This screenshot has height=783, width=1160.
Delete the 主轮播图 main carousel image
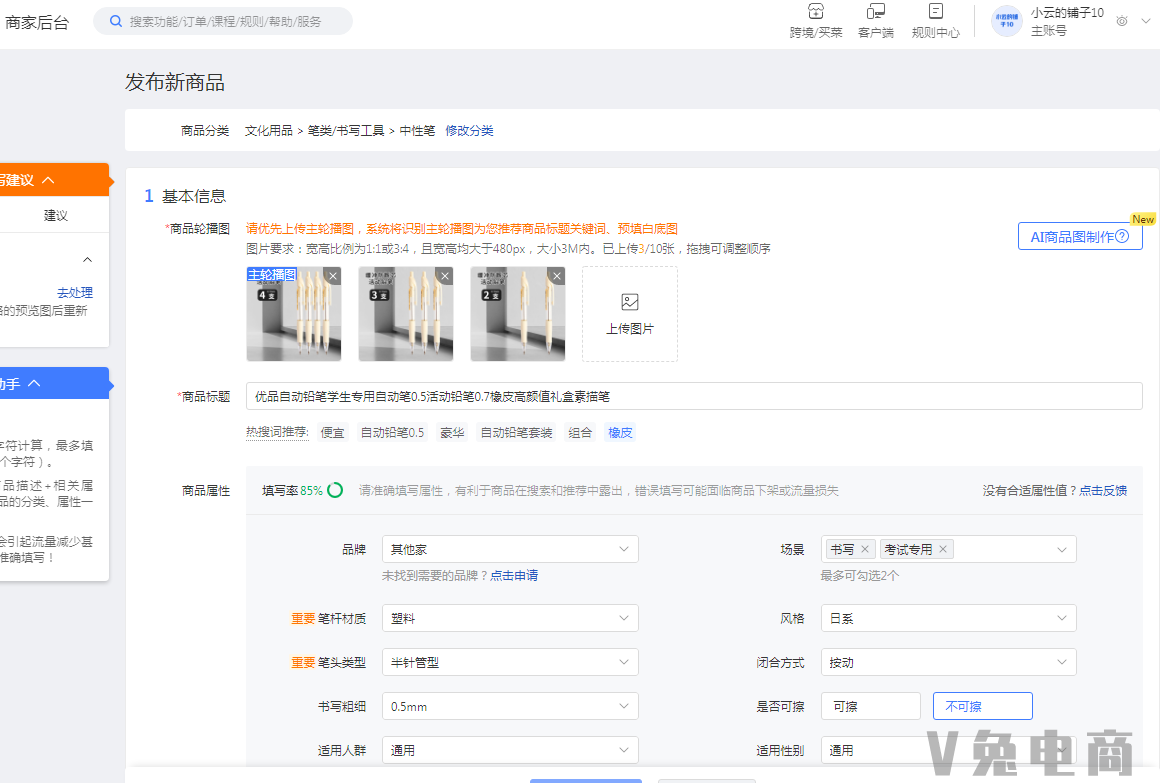(332, 275)
